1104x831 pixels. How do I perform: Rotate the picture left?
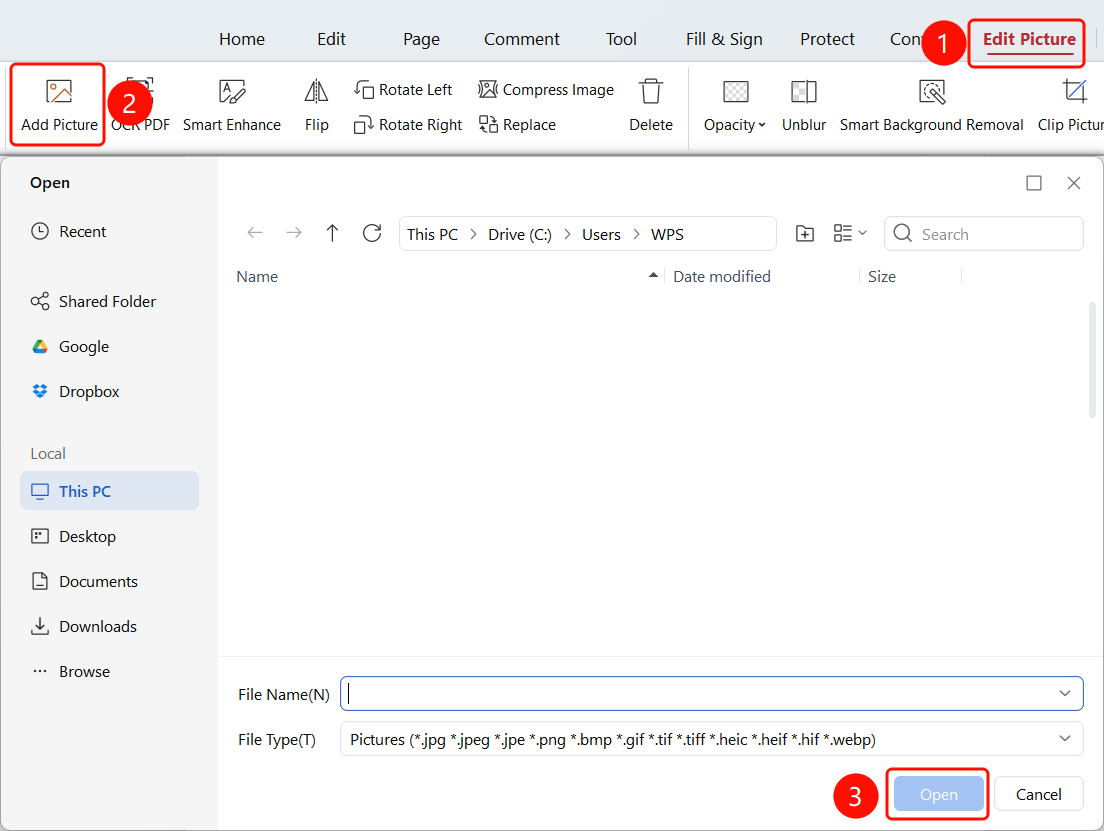tap(403, 89)
